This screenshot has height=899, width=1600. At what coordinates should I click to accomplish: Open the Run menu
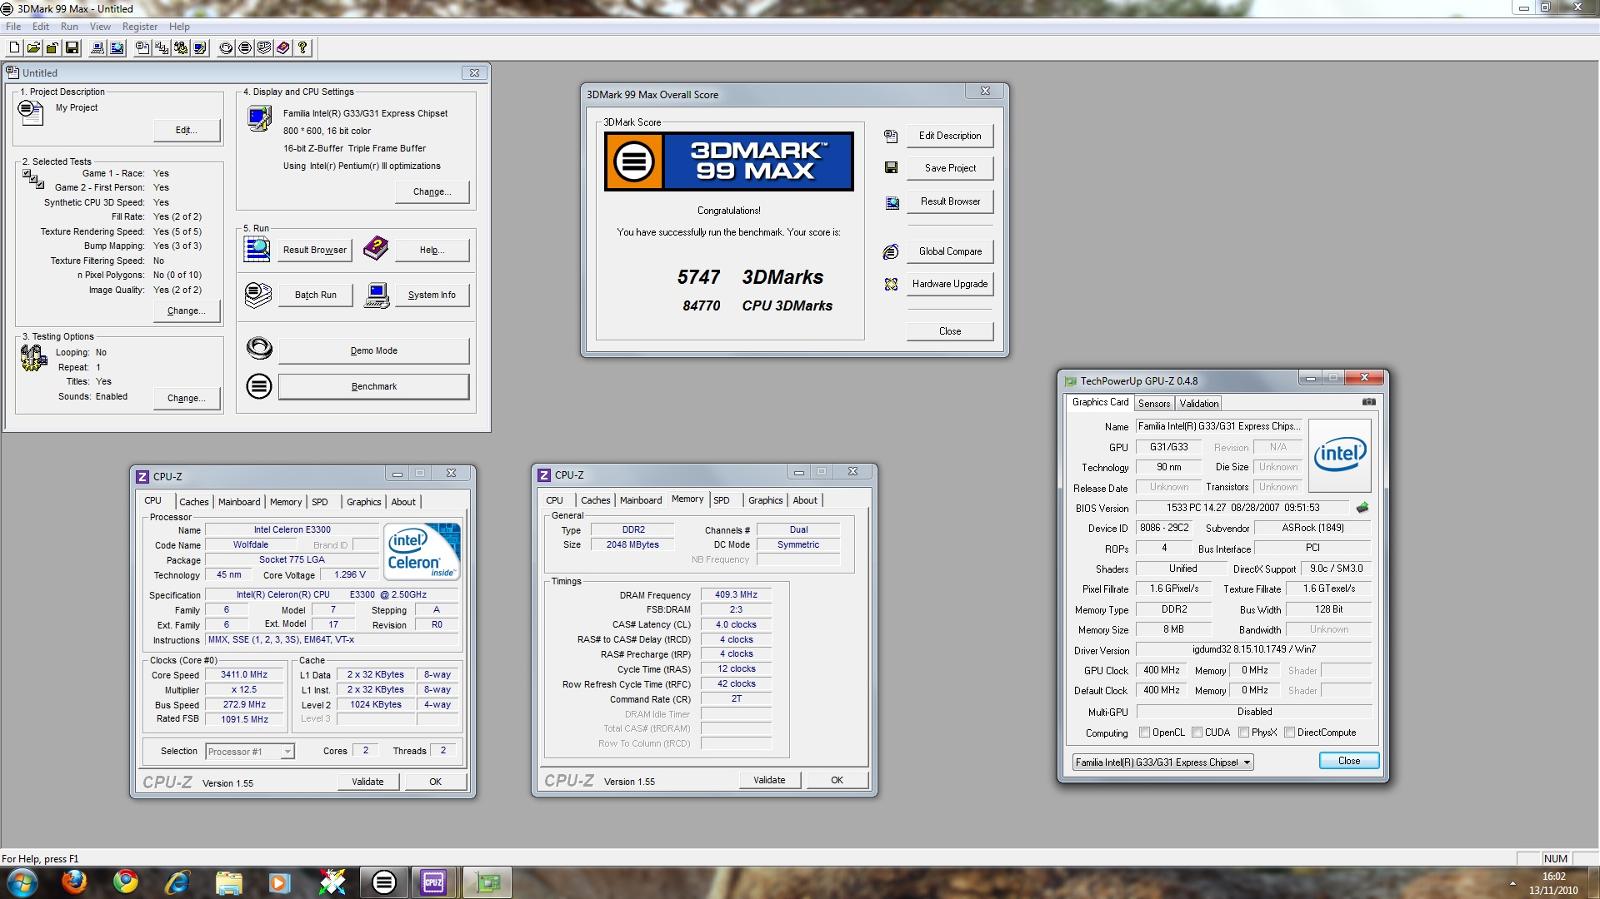69,27
